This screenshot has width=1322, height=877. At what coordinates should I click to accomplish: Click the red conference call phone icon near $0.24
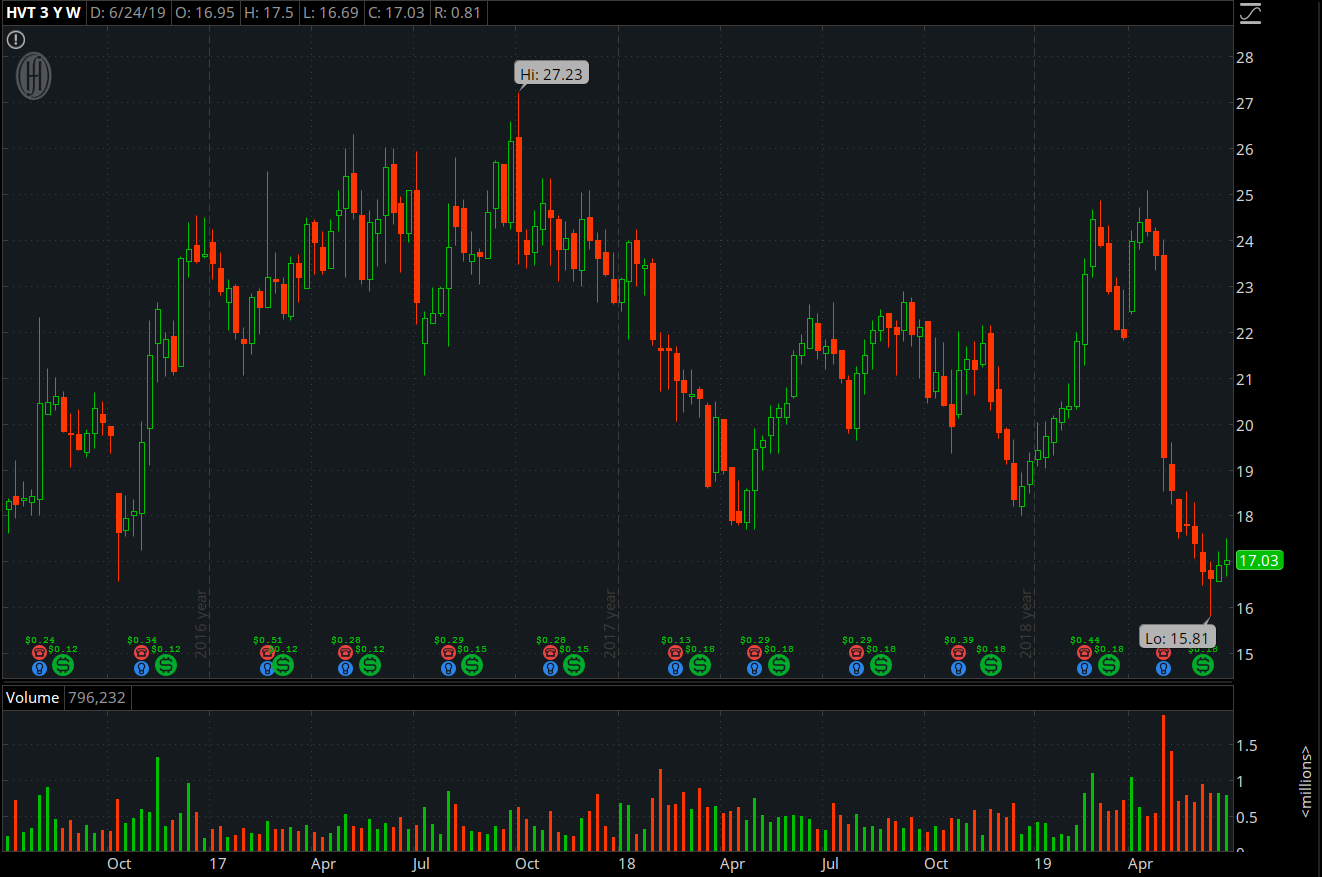coord(38,651)
